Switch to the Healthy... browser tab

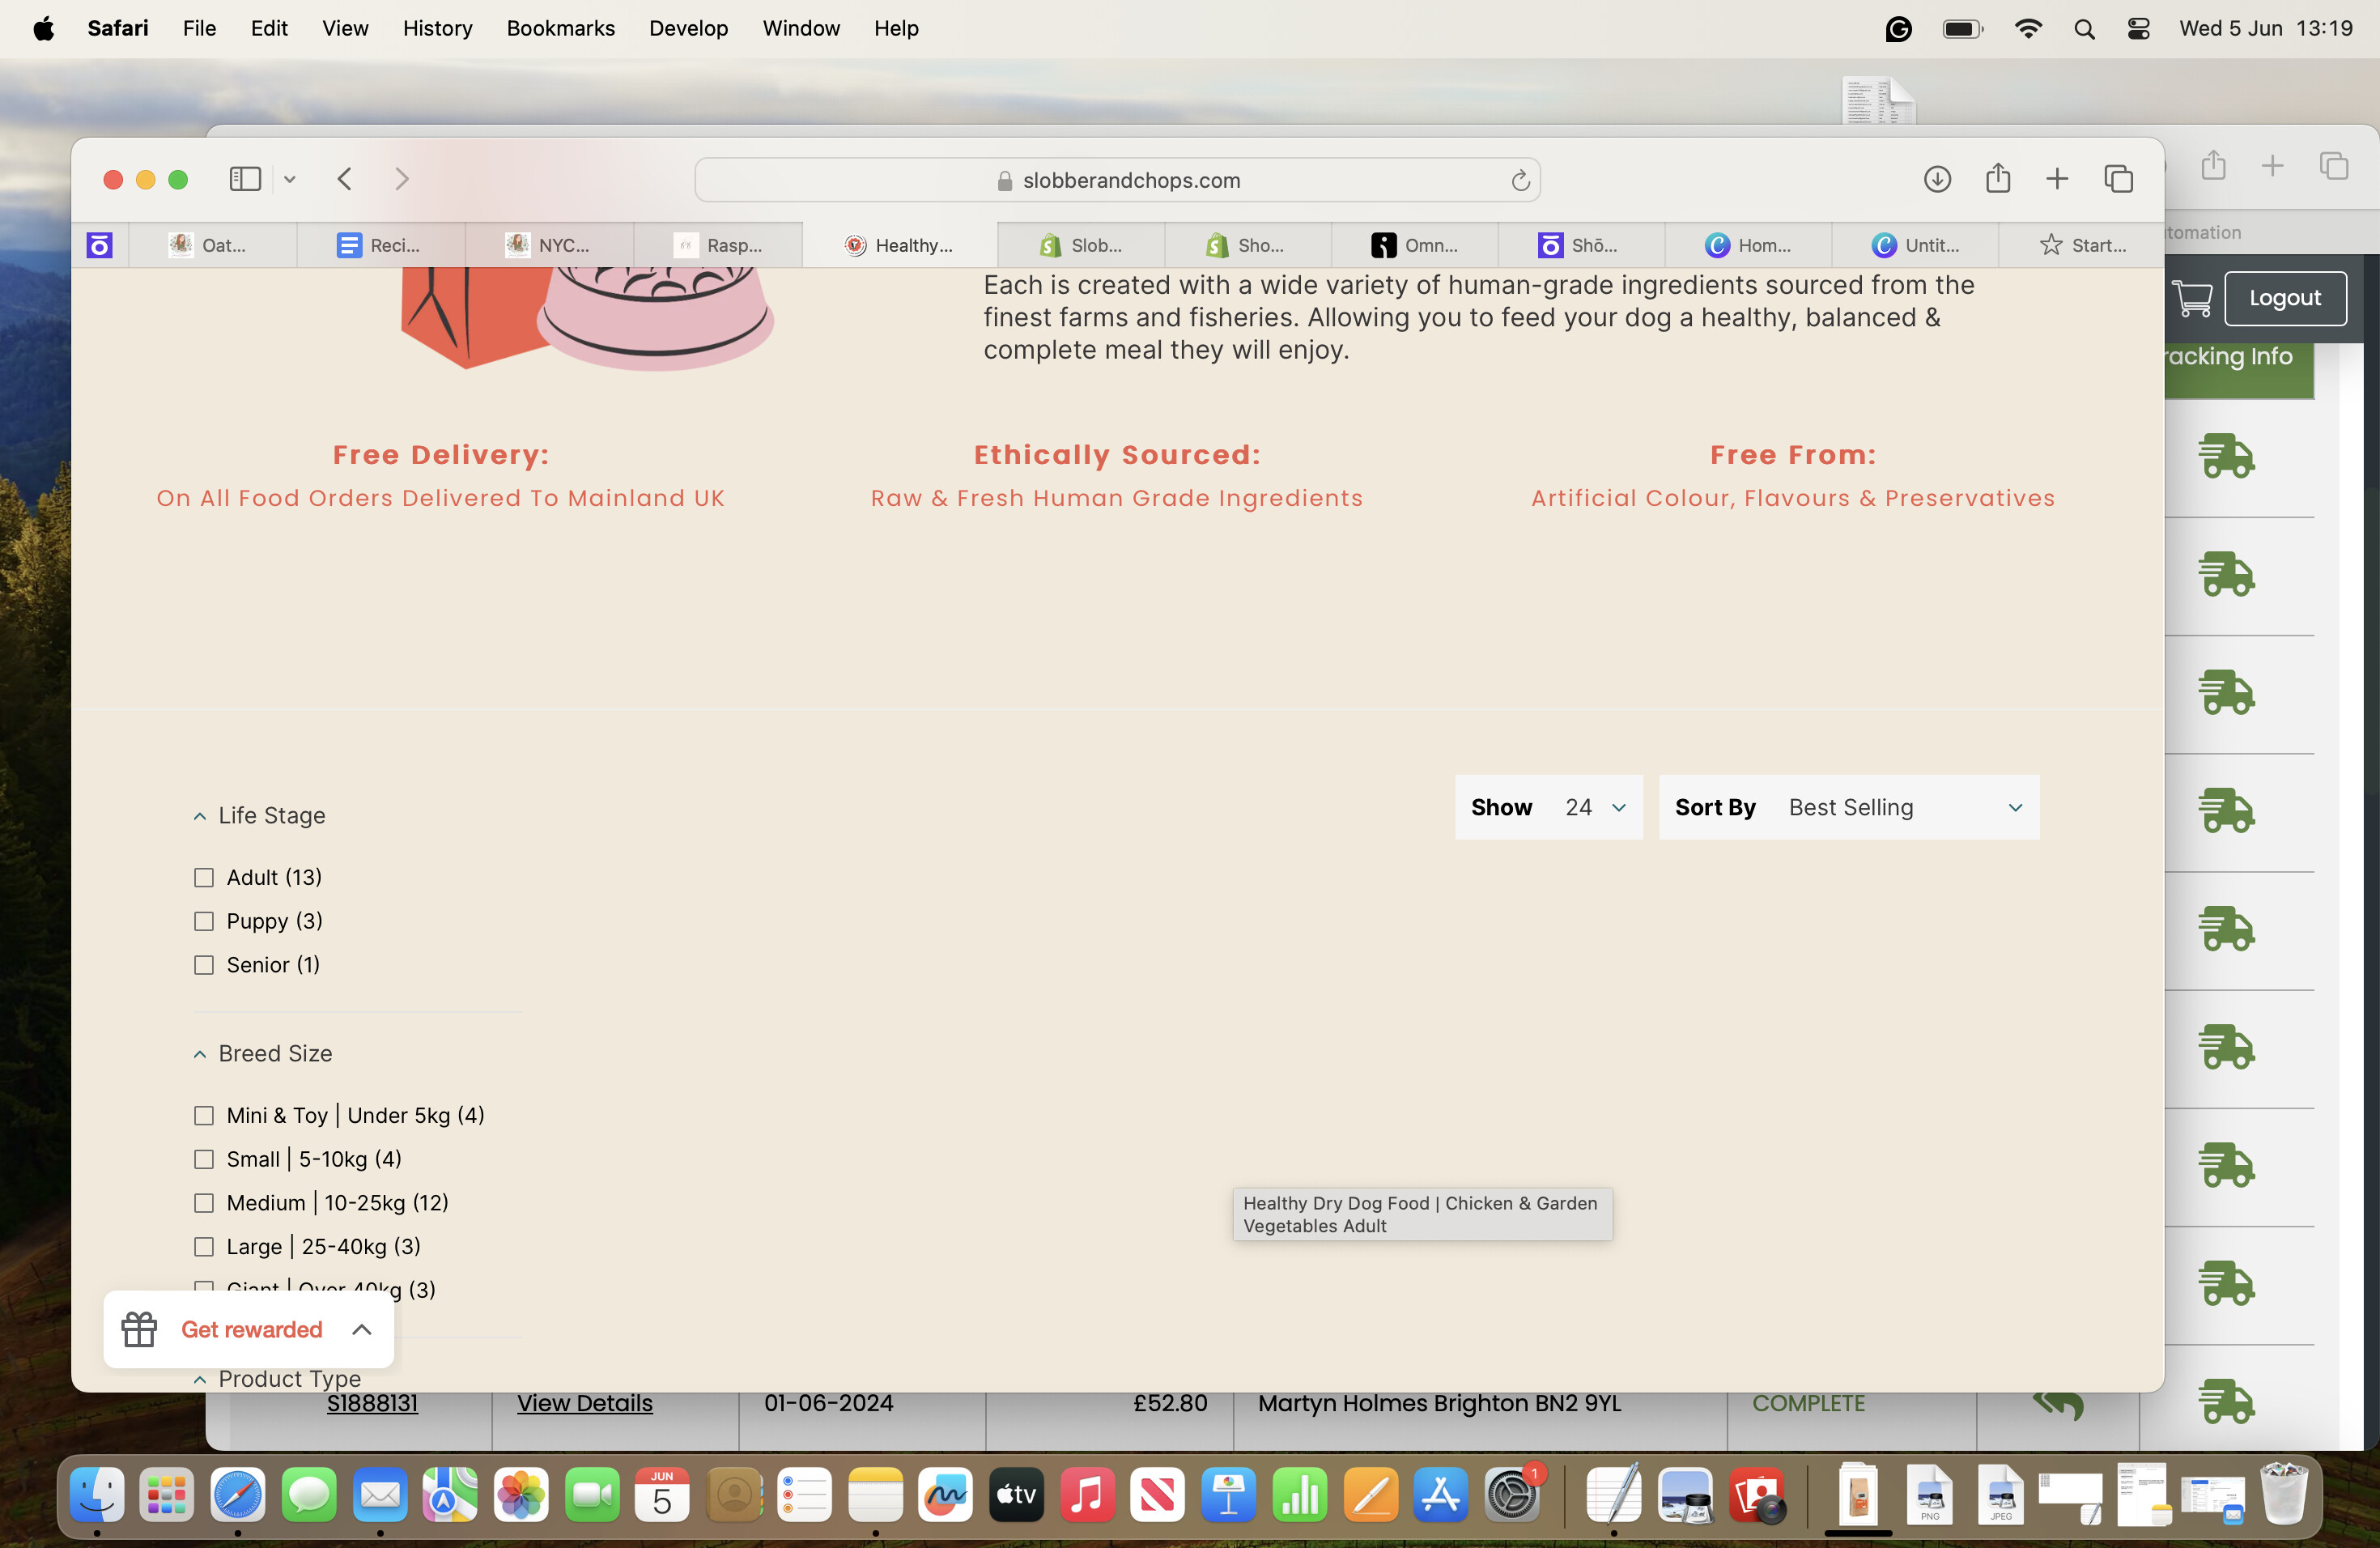point(899,245)
